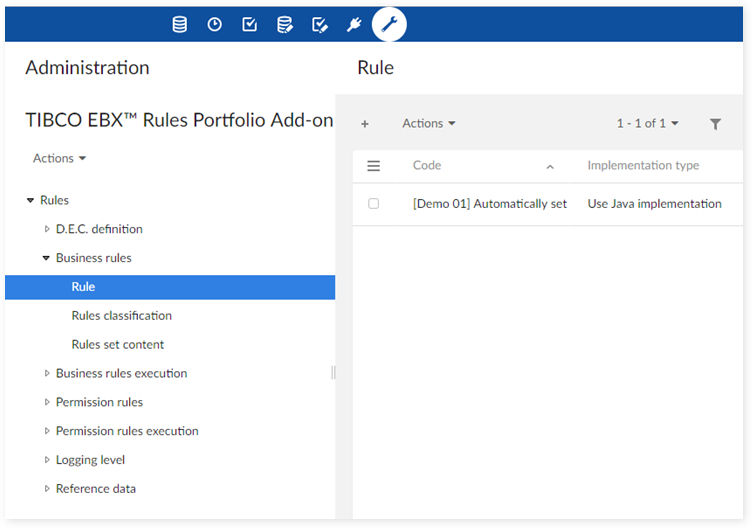Click the TIBCO EBX Rules Portfolio Add-on title

pyautogui.click(x=179, y=120)
